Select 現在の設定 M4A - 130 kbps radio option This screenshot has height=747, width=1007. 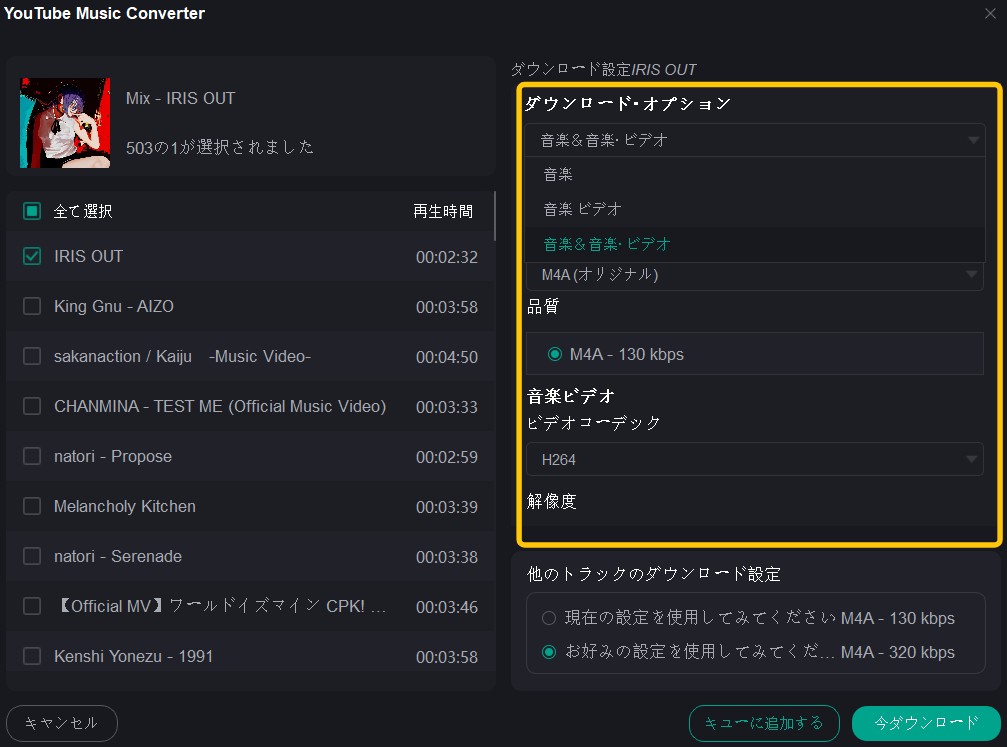pyautogui.click(x=548, y=618)
